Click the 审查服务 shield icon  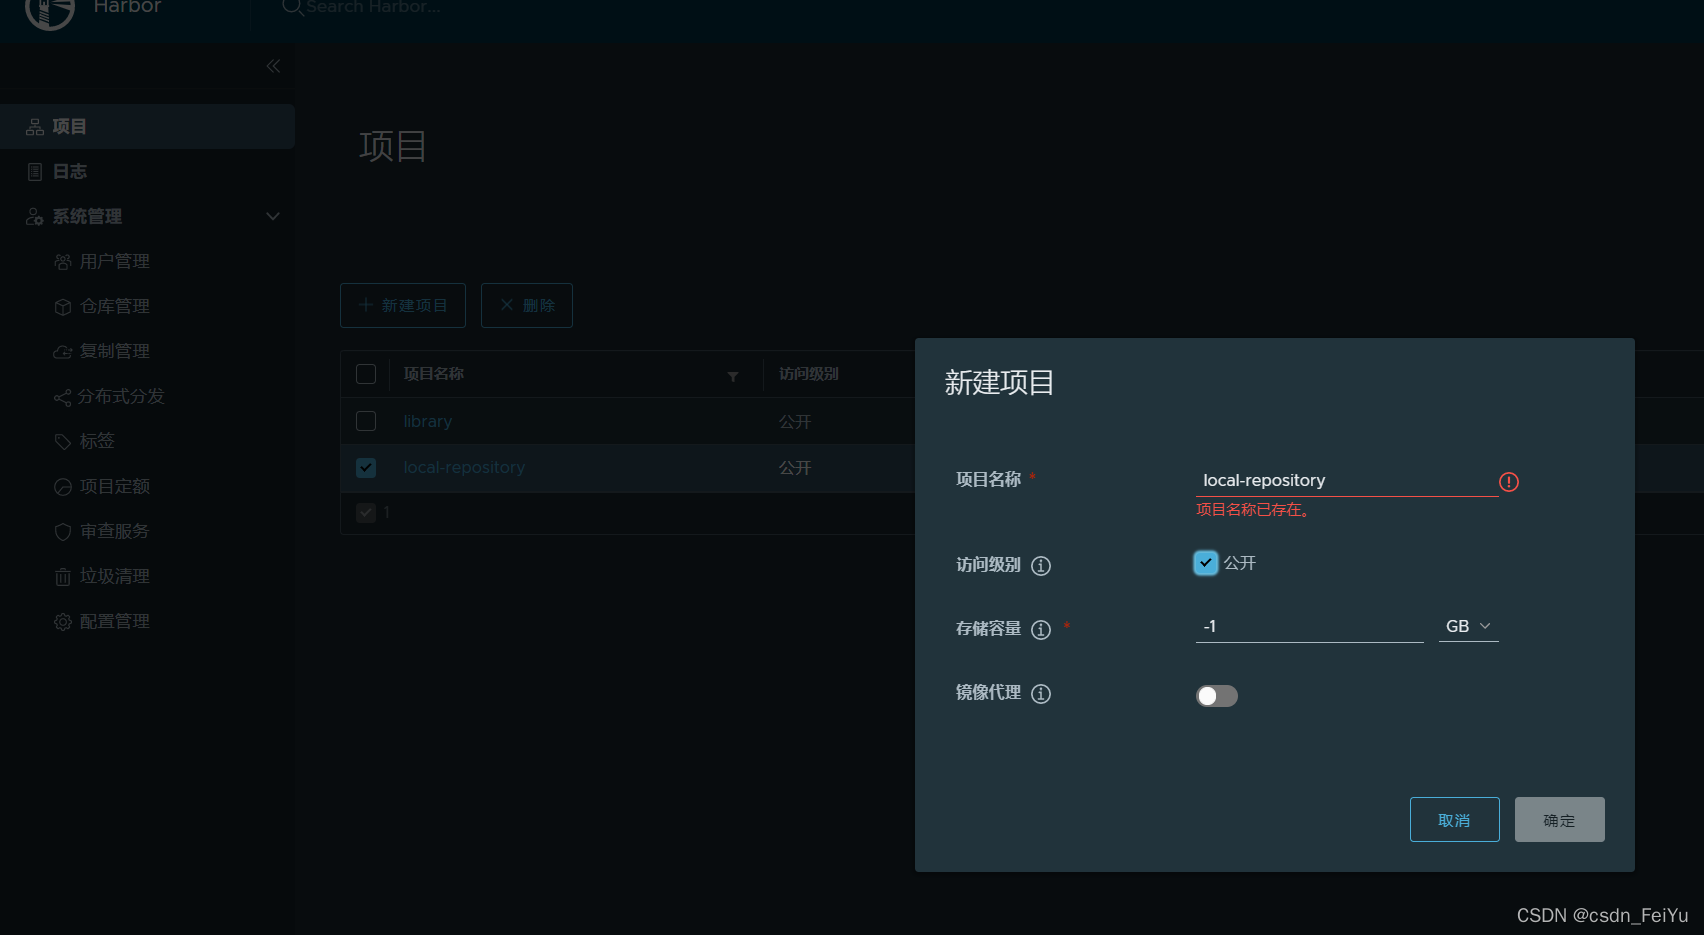(x=62, y=532)
